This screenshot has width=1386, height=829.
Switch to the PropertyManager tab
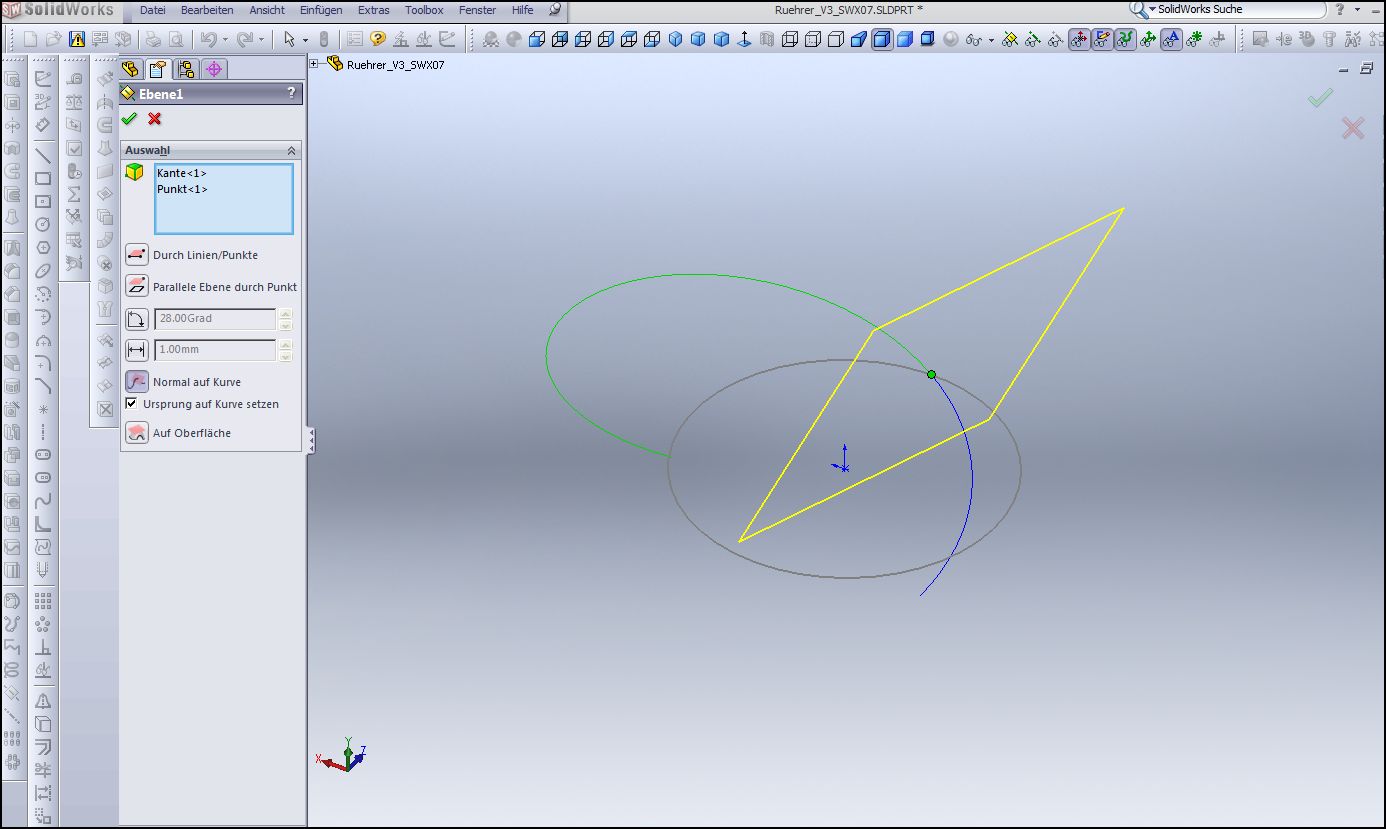pos(157,69)
